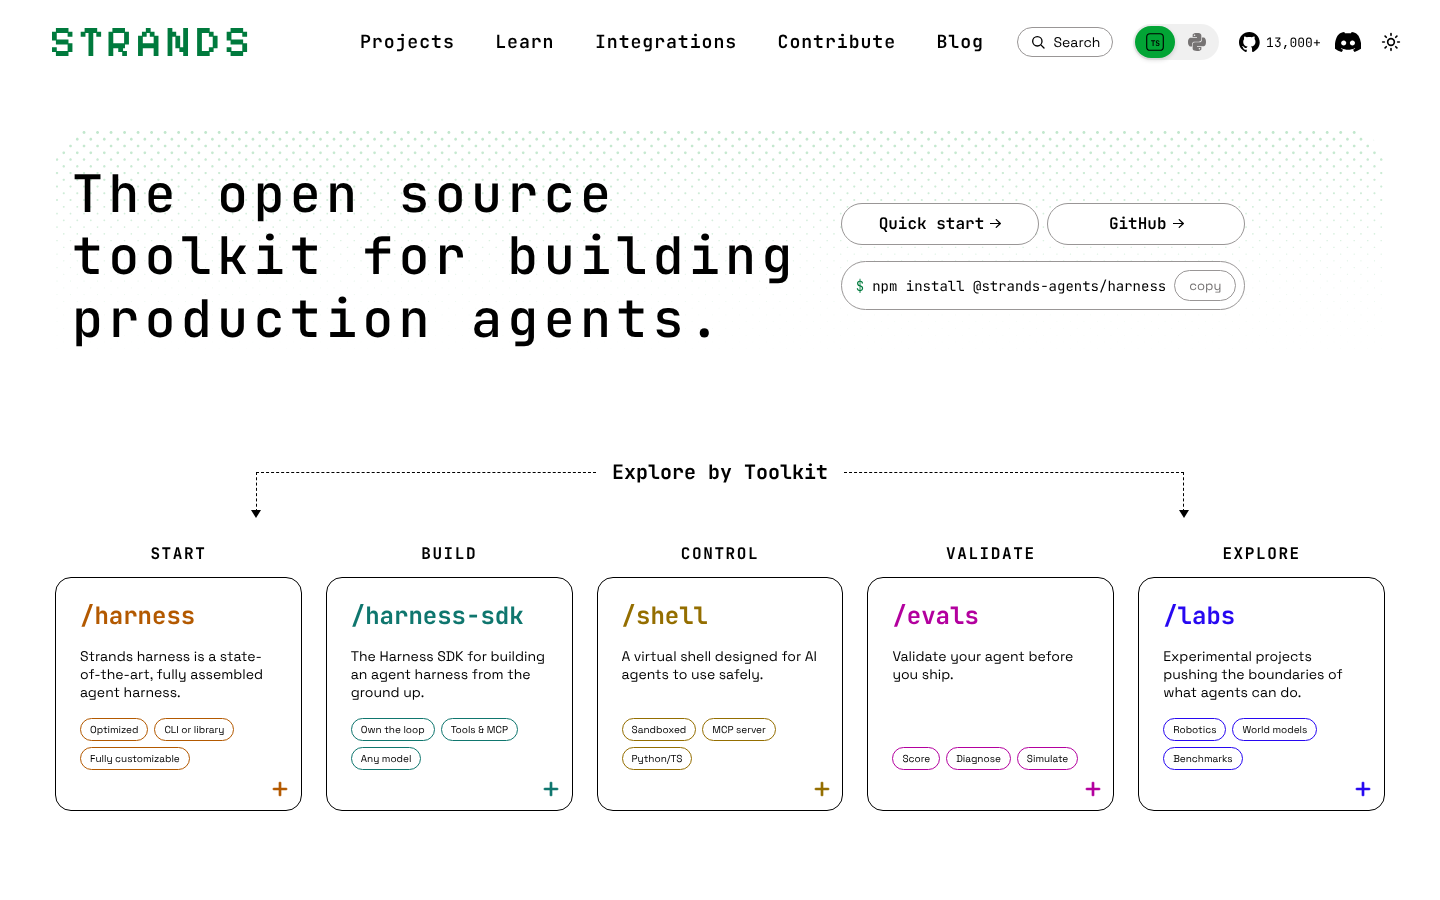Click the Sandboxed tag
The image size is (1440, 900).
pyautogui.click(x=659, y=730)
